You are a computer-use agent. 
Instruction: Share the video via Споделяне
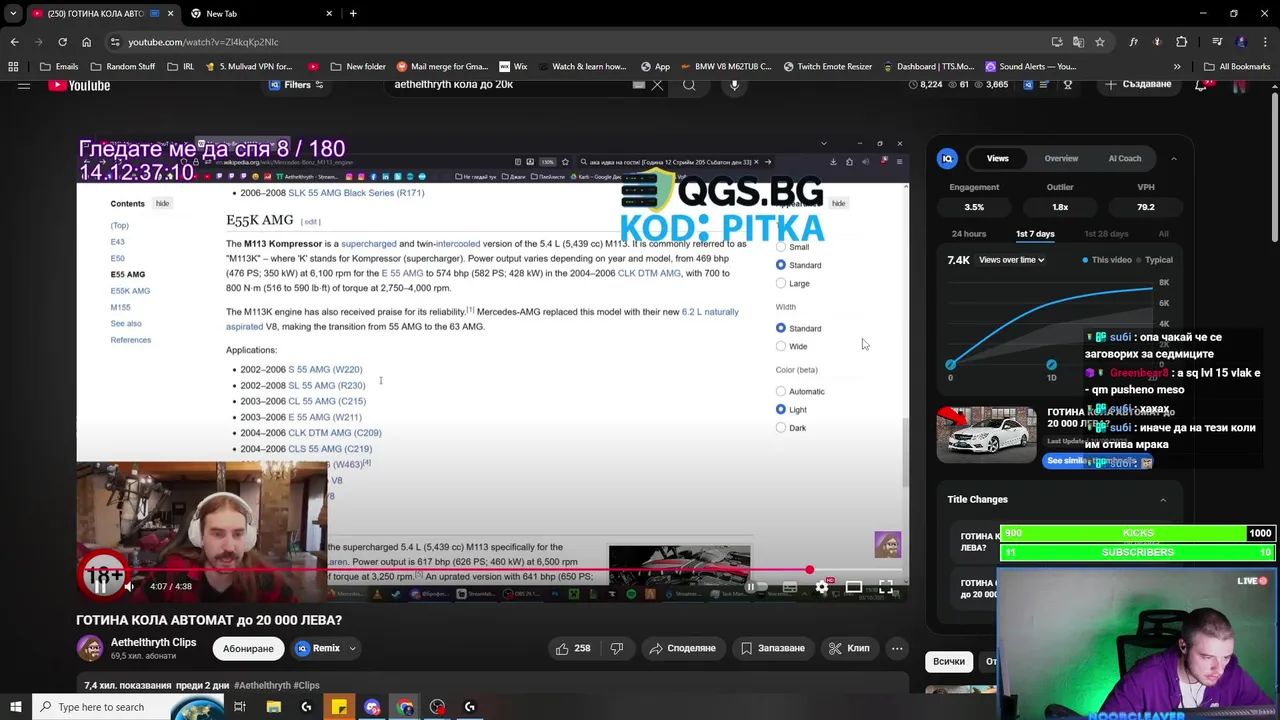pyautogui.click(x=682, y=648)
